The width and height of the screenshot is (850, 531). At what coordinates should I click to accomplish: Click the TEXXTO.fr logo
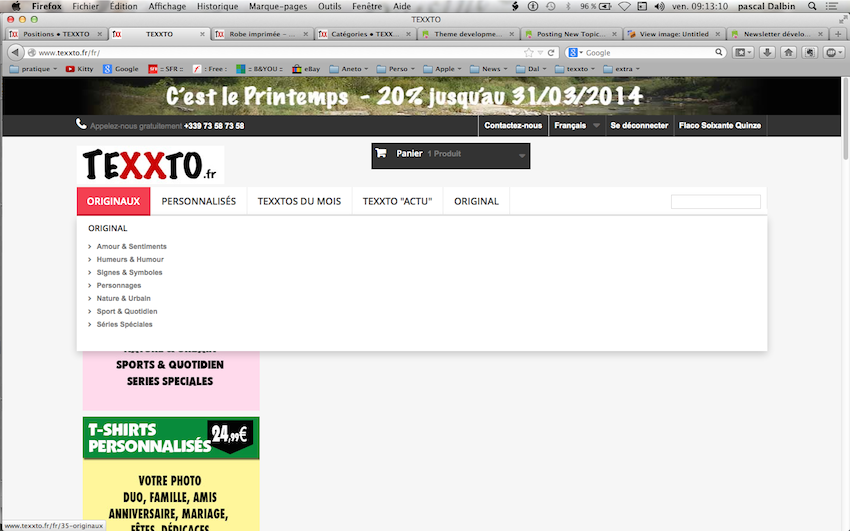click(x=150, y=165)
